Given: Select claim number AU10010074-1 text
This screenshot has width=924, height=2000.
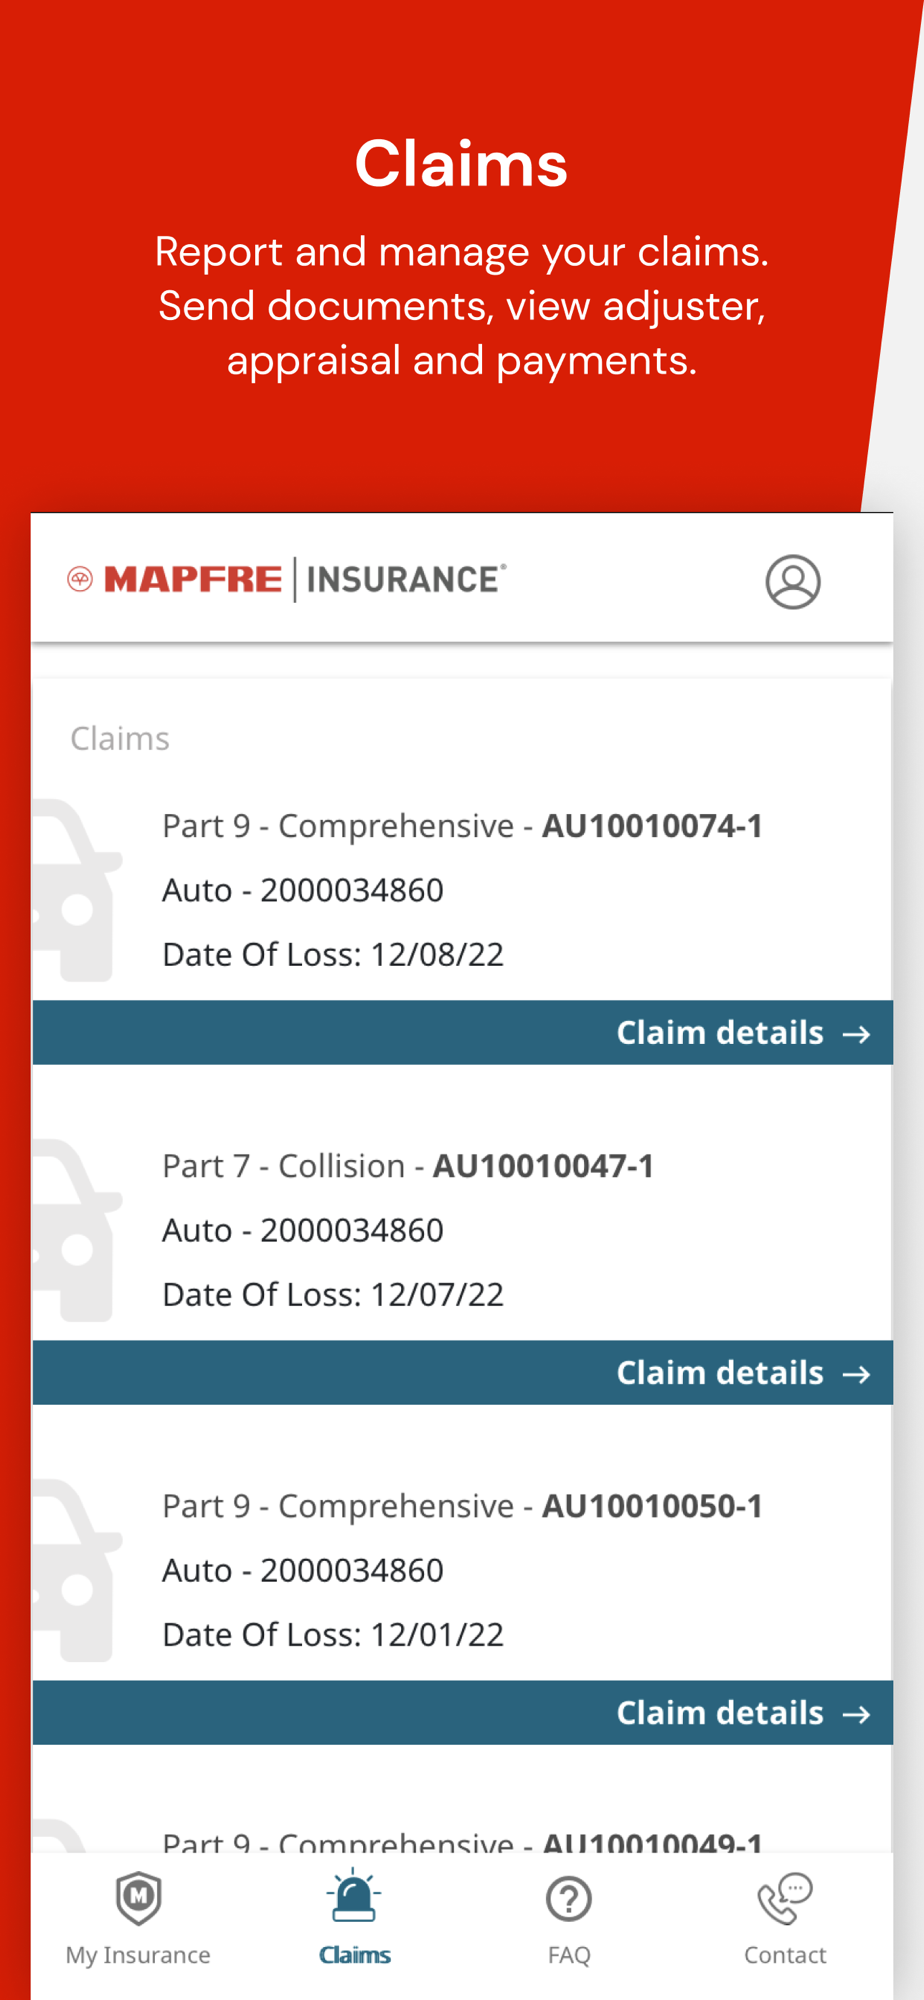Looking at the screenshot, I should click(x=652, y=826).
